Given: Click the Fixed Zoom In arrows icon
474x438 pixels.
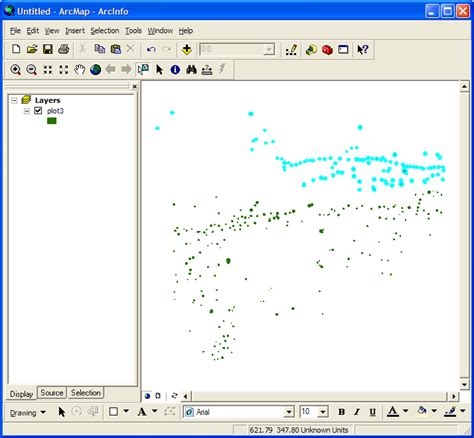Looking at the screenshot, I should [x=48, y=70].
